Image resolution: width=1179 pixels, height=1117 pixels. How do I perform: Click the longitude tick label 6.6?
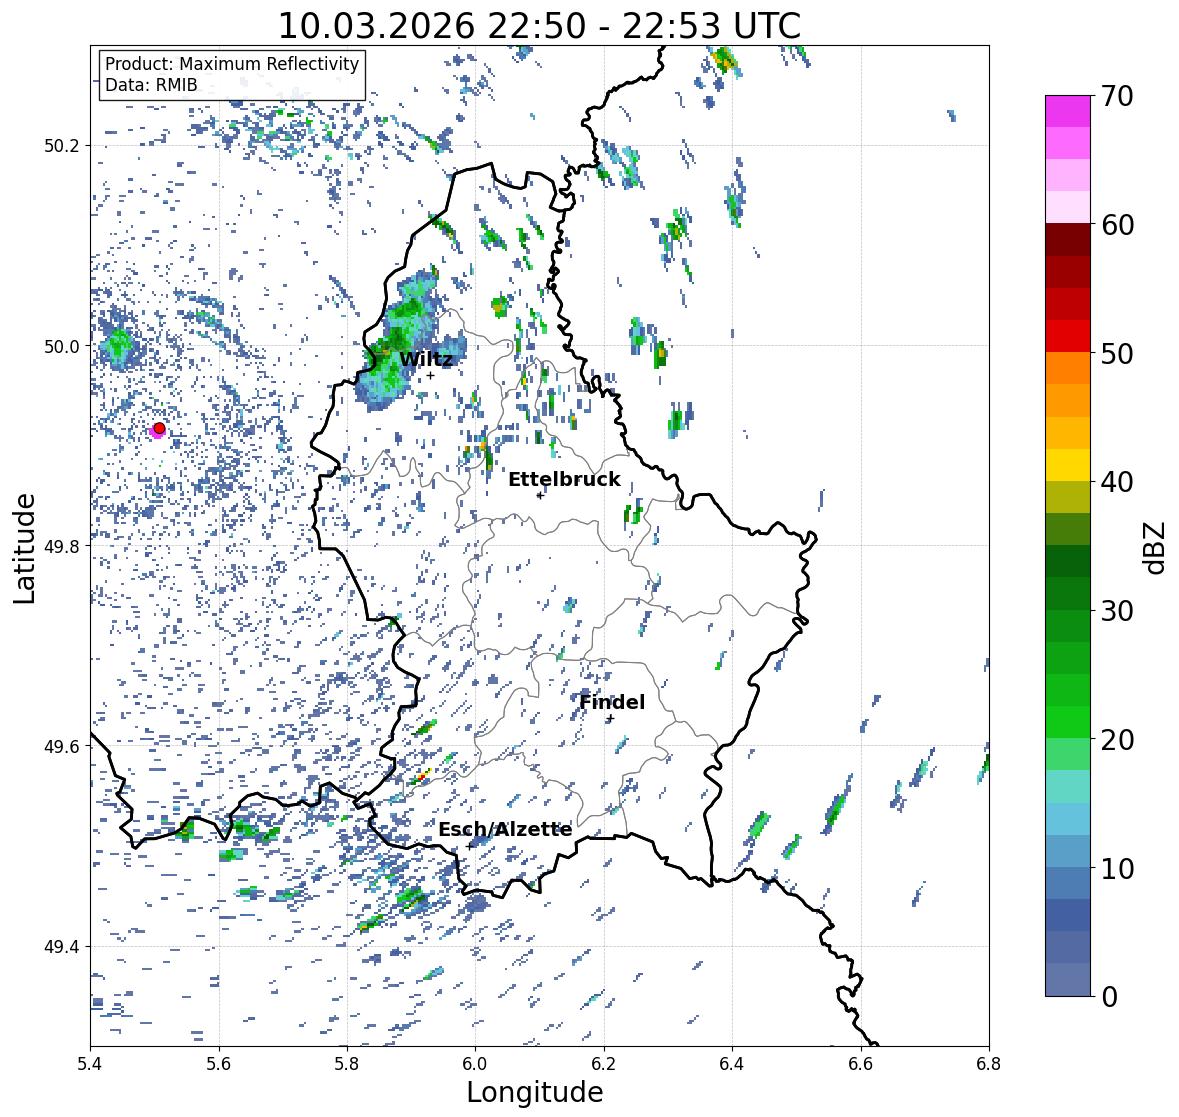pos(860,1063)
